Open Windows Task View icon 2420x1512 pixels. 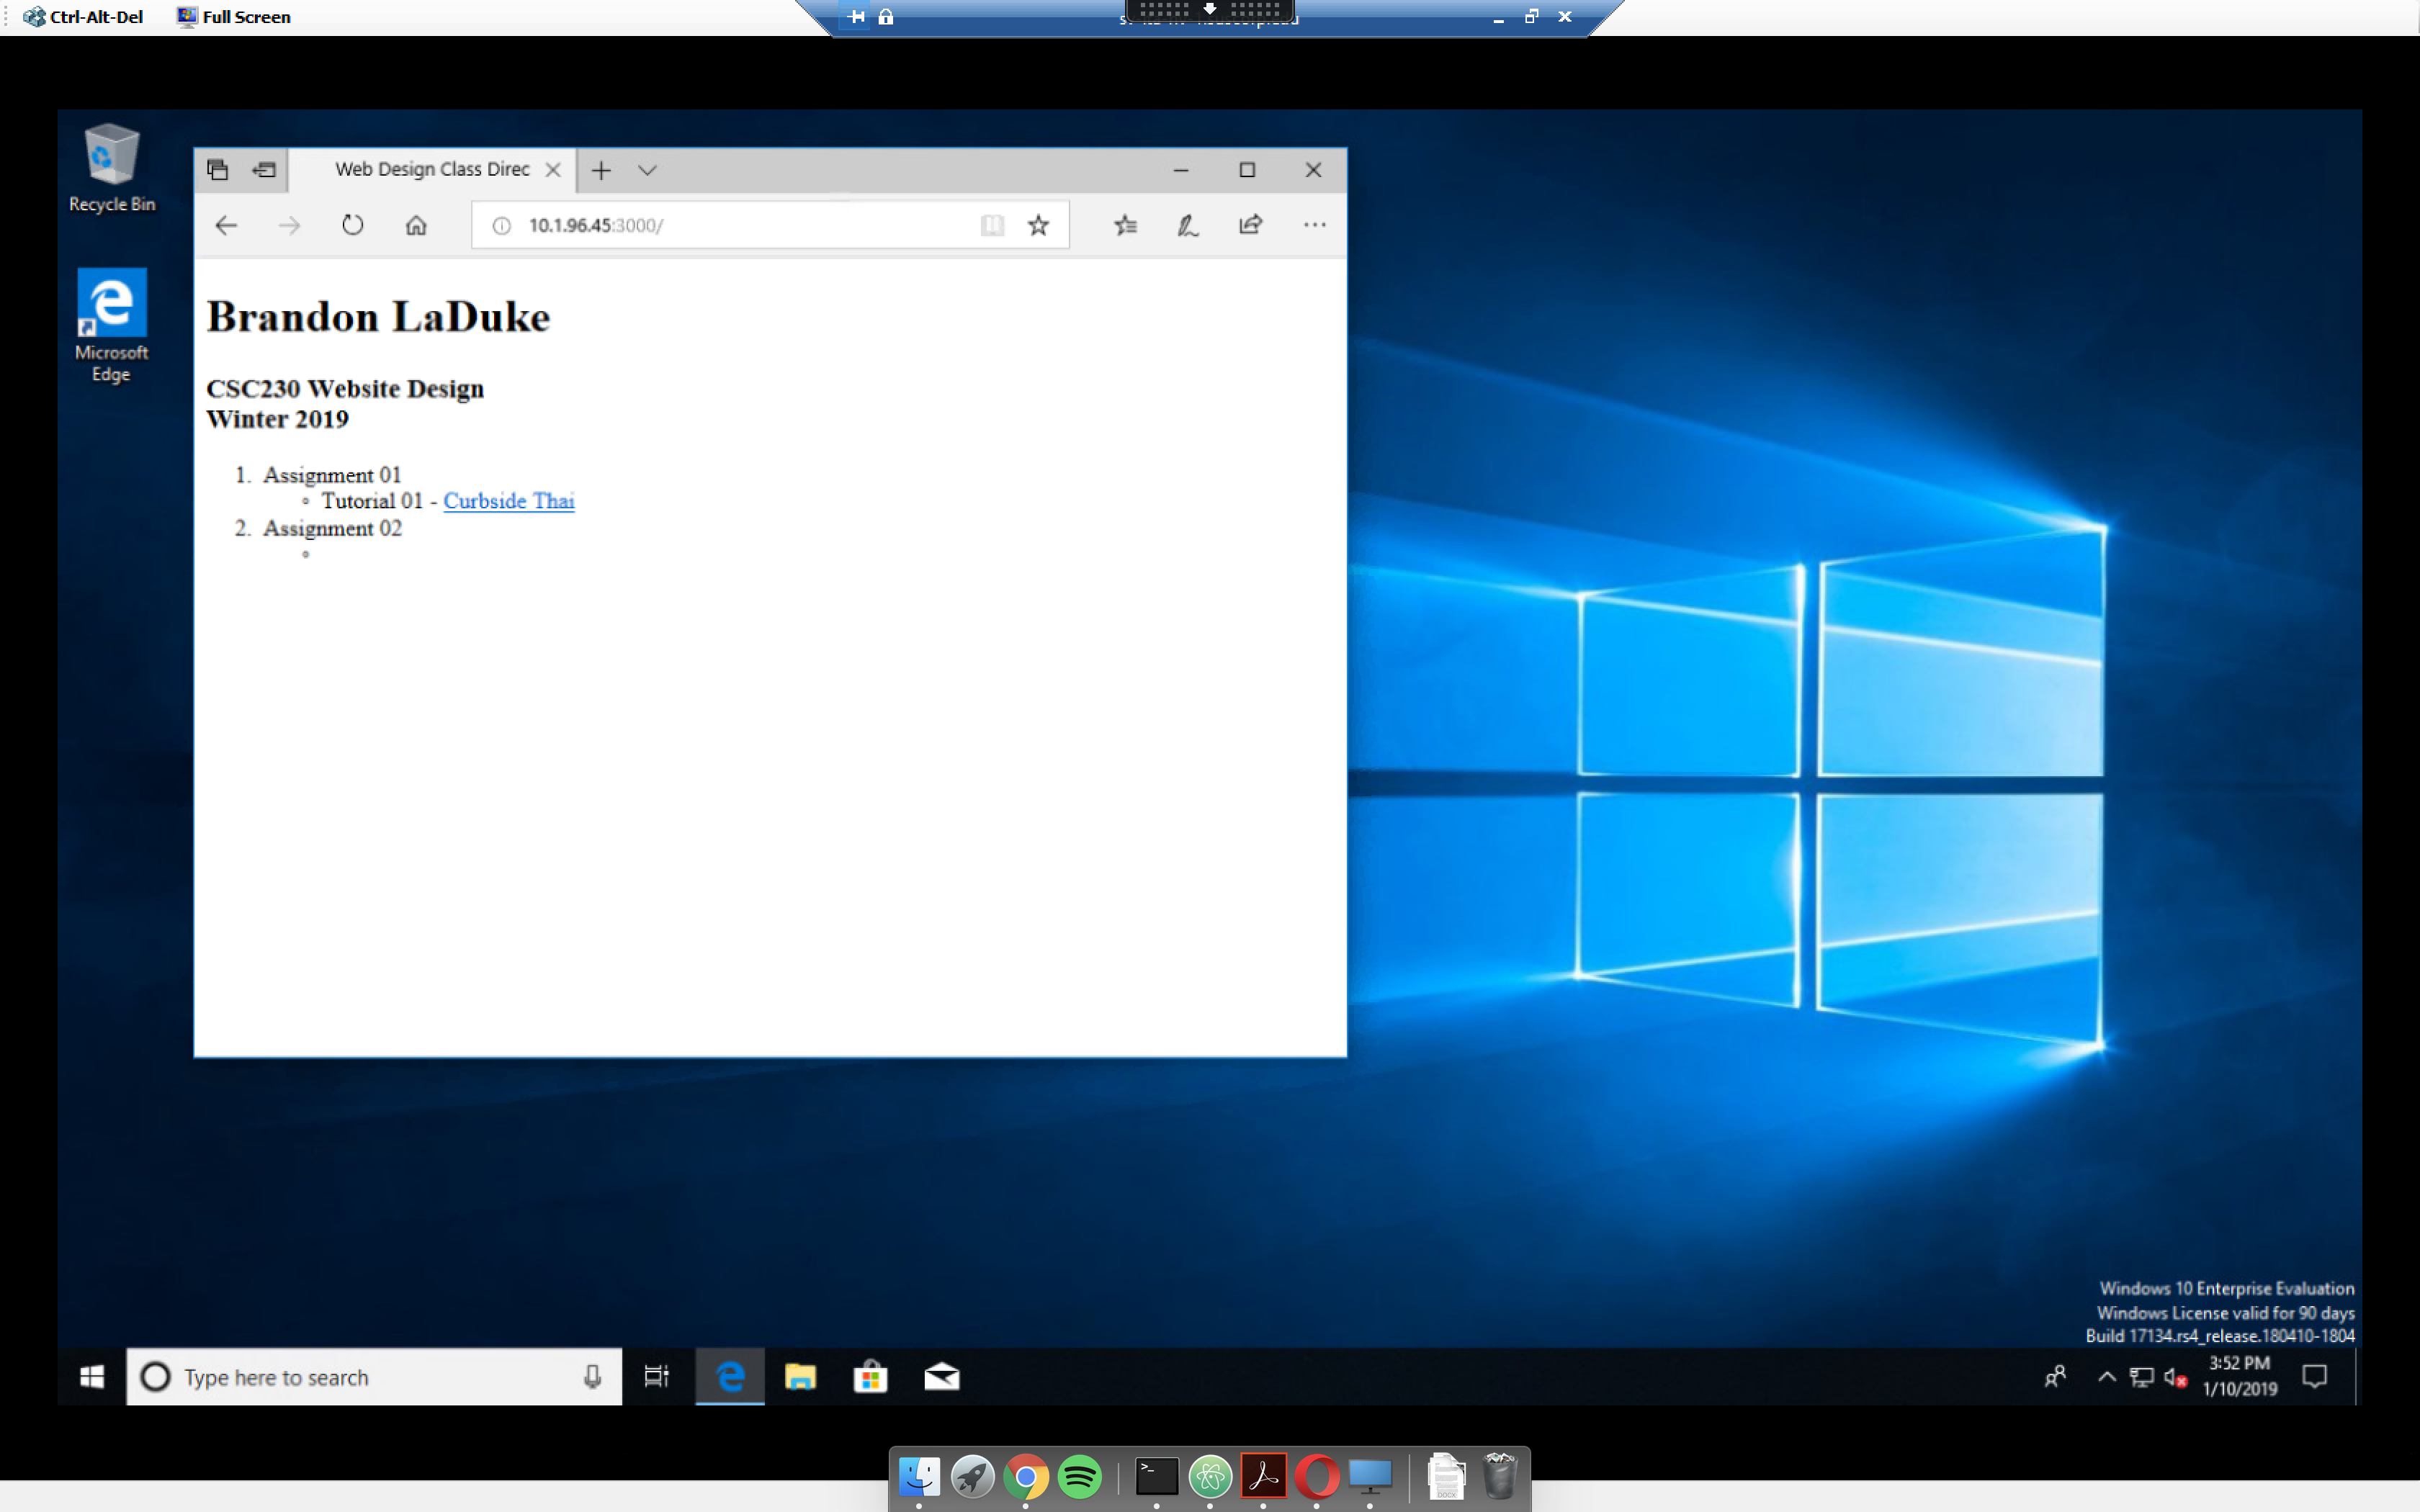tap(656, 1377)
